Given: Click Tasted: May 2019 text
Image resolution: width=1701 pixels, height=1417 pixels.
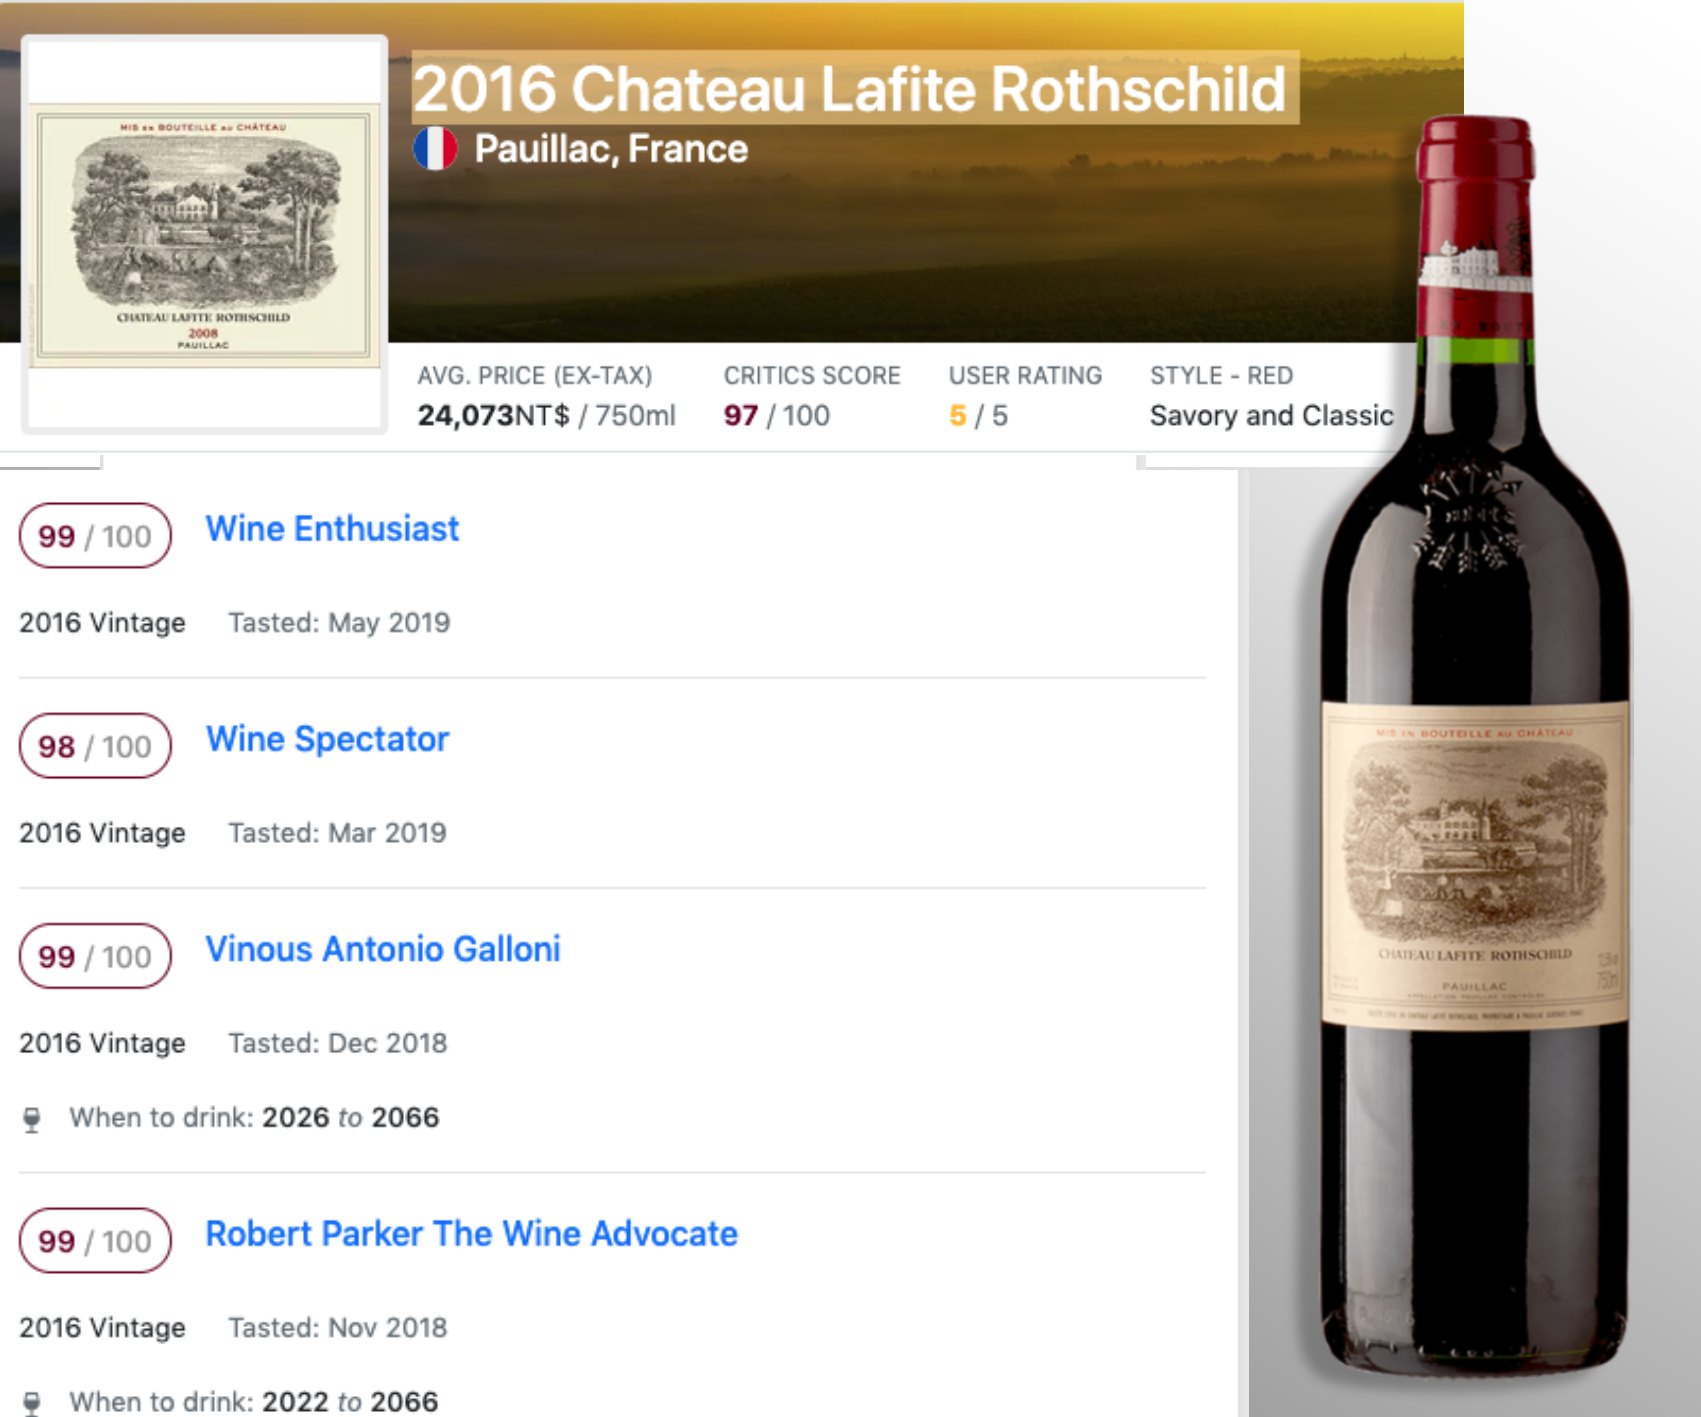Looking at the screenshot, I should click(x=339, y=623).
